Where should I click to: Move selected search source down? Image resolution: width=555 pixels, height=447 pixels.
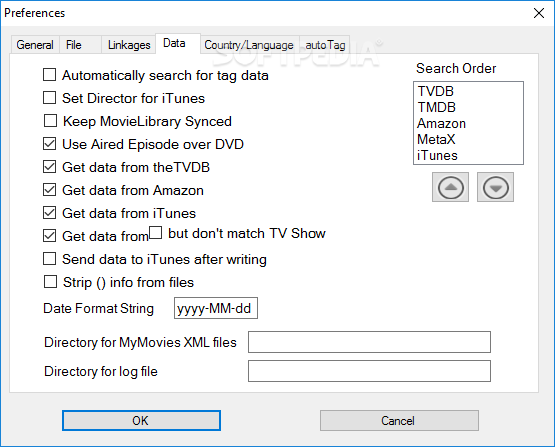tap(495, 187)
